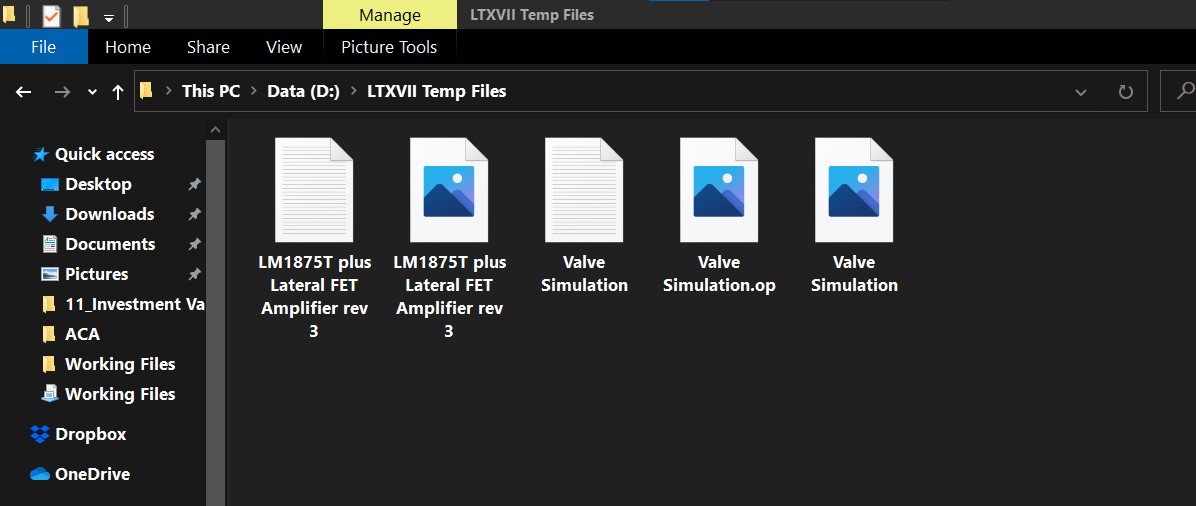Click LTXVII Temp Files breadcrumb segment
Screen dimensions: 1196x506
(x=436, y=91)
